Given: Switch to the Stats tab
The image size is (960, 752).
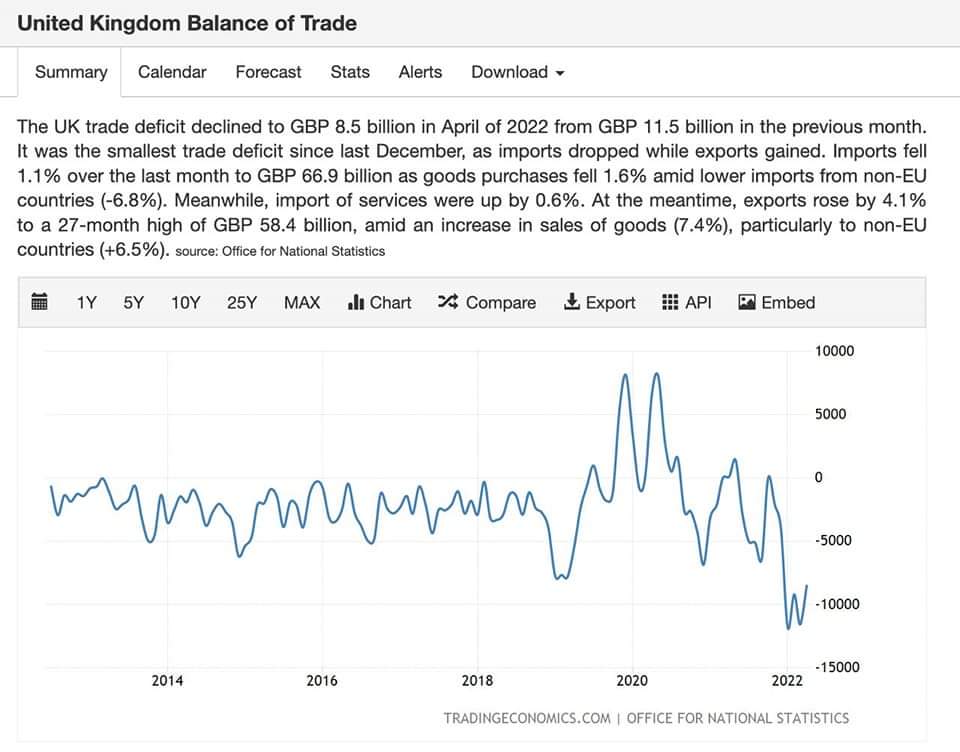Looking at the screenshot, I should tap(350, 72).
